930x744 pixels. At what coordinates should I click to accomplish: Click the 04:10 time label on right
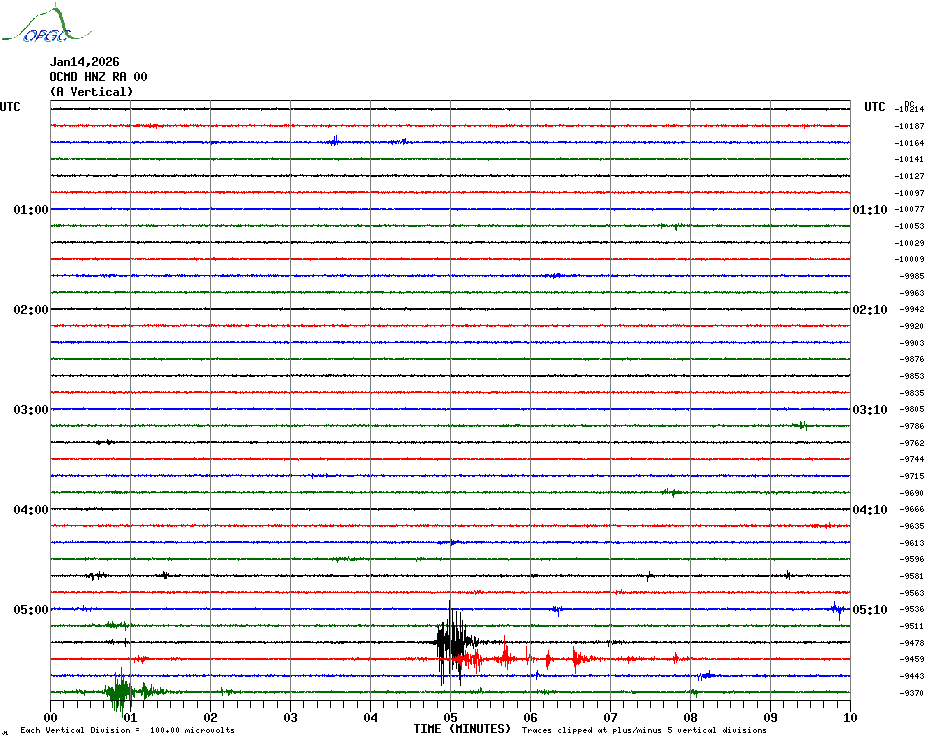pos(869,510)
